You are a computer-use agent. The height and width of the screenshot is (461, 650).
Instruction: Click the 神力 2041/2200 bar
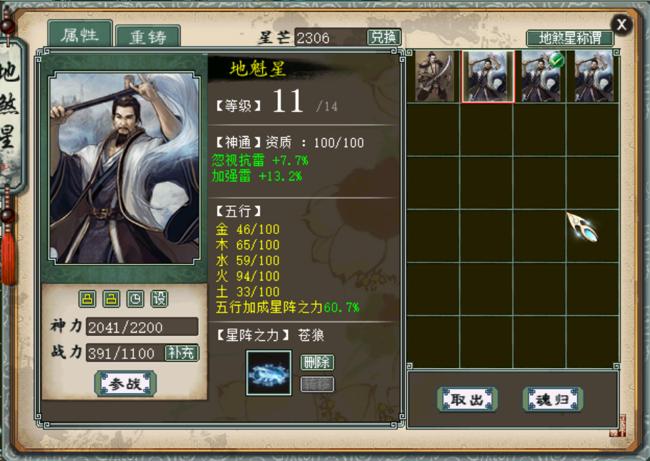click(142, 327)
